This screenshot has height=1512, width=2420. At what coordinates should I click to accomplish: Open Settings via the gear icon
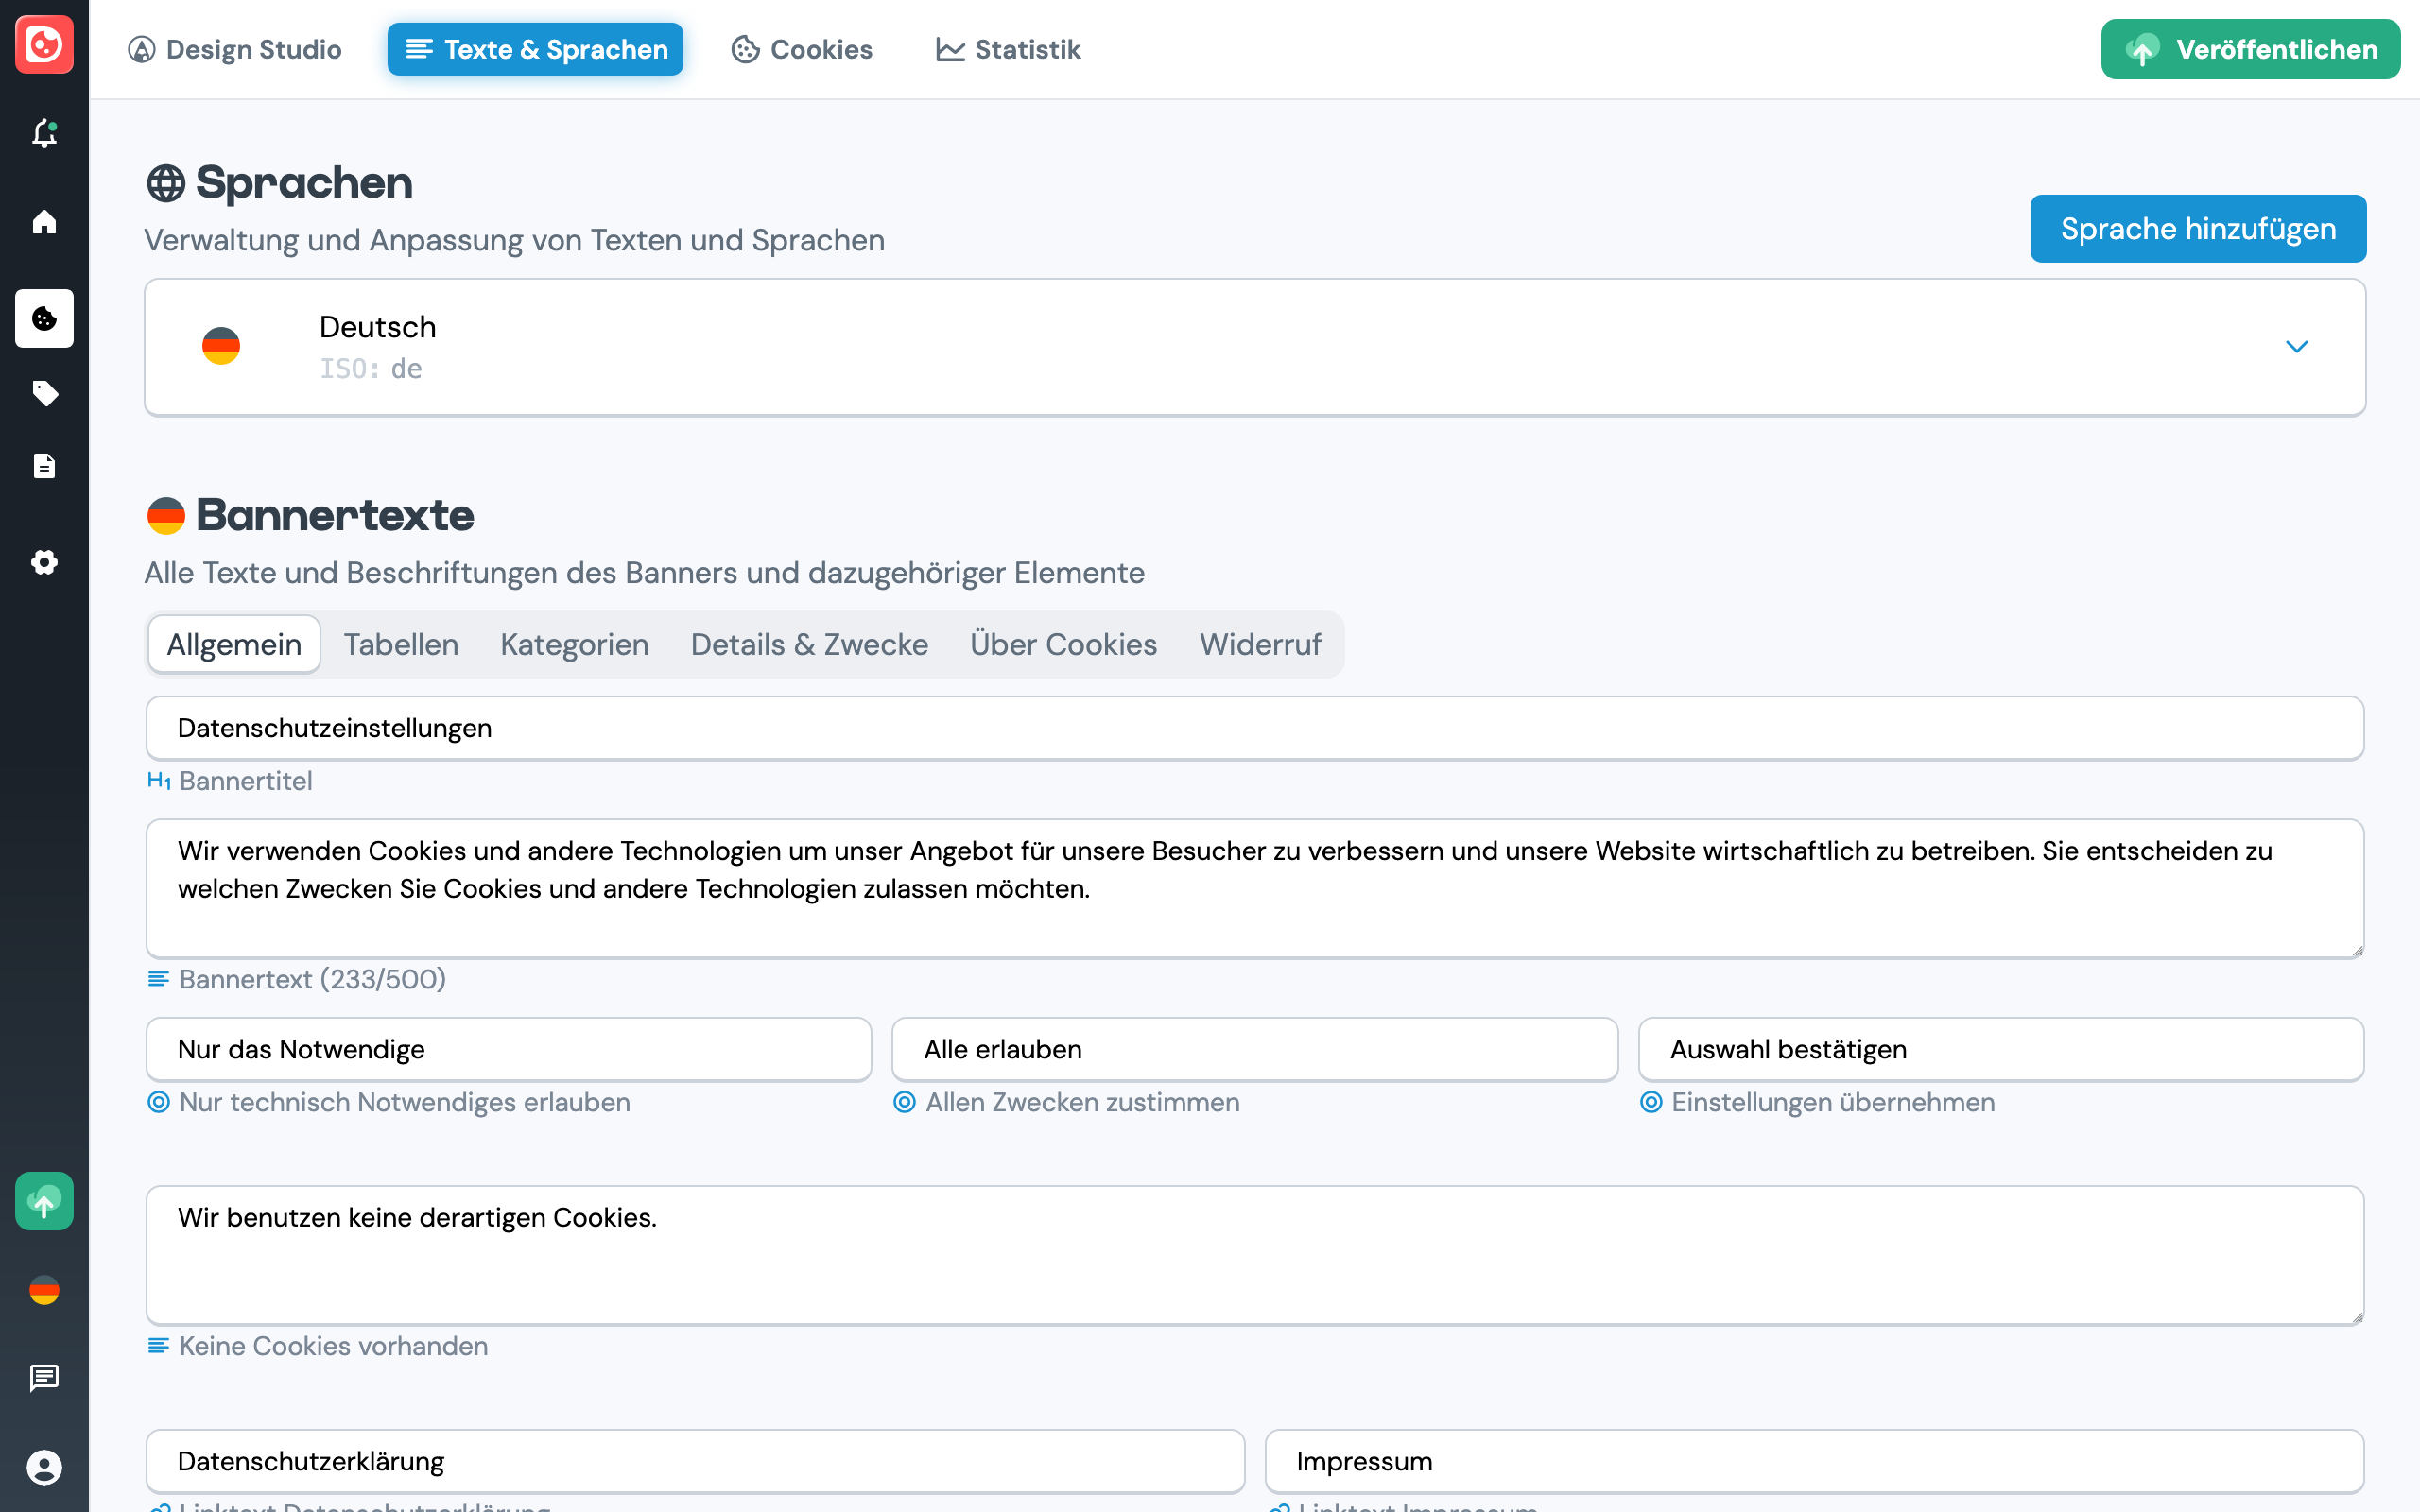point(44,562)
